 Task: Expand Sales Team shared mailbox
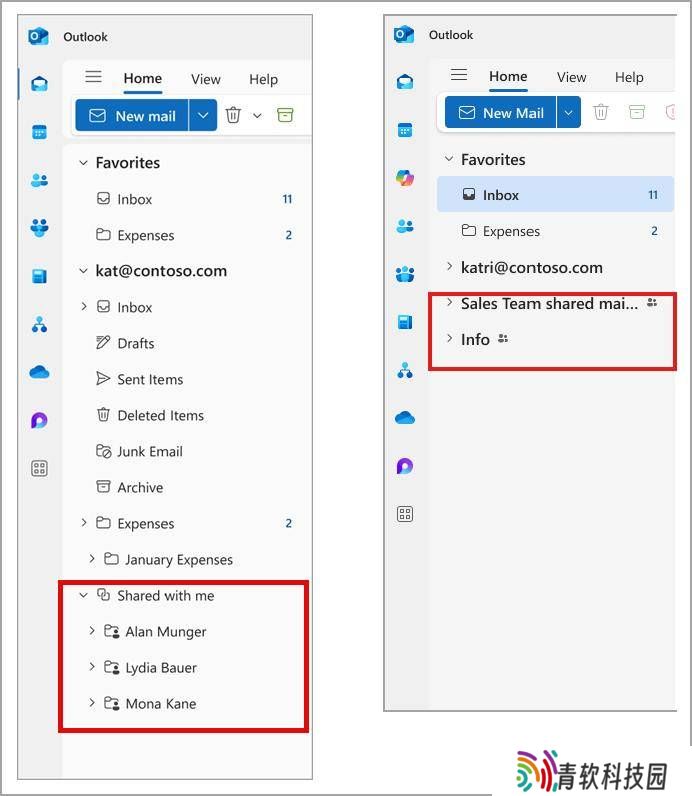coord(449,303)
